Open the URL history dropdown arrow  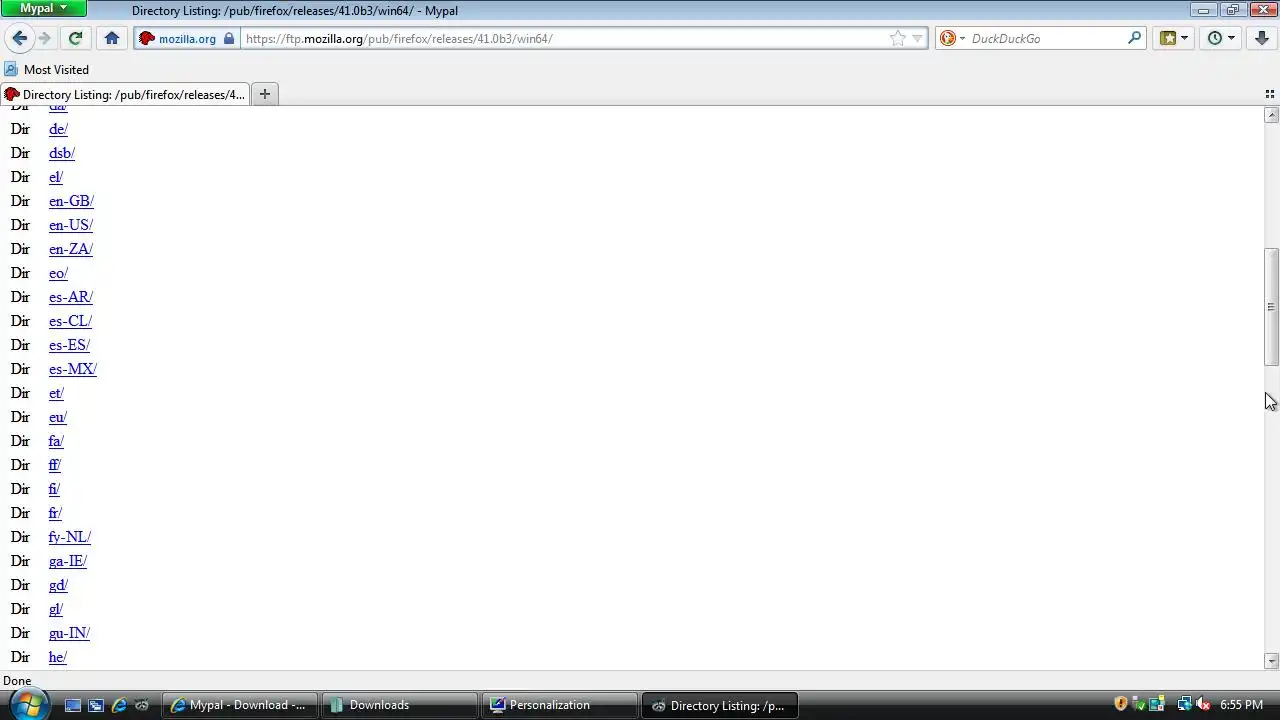point(918,38)
